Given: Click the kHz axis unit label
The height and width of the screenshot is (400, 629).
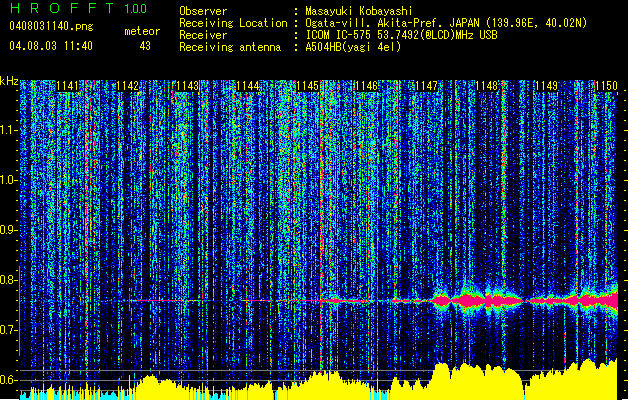Looking at the screenshot, I should pyautogui.click(x=9, y=81).
